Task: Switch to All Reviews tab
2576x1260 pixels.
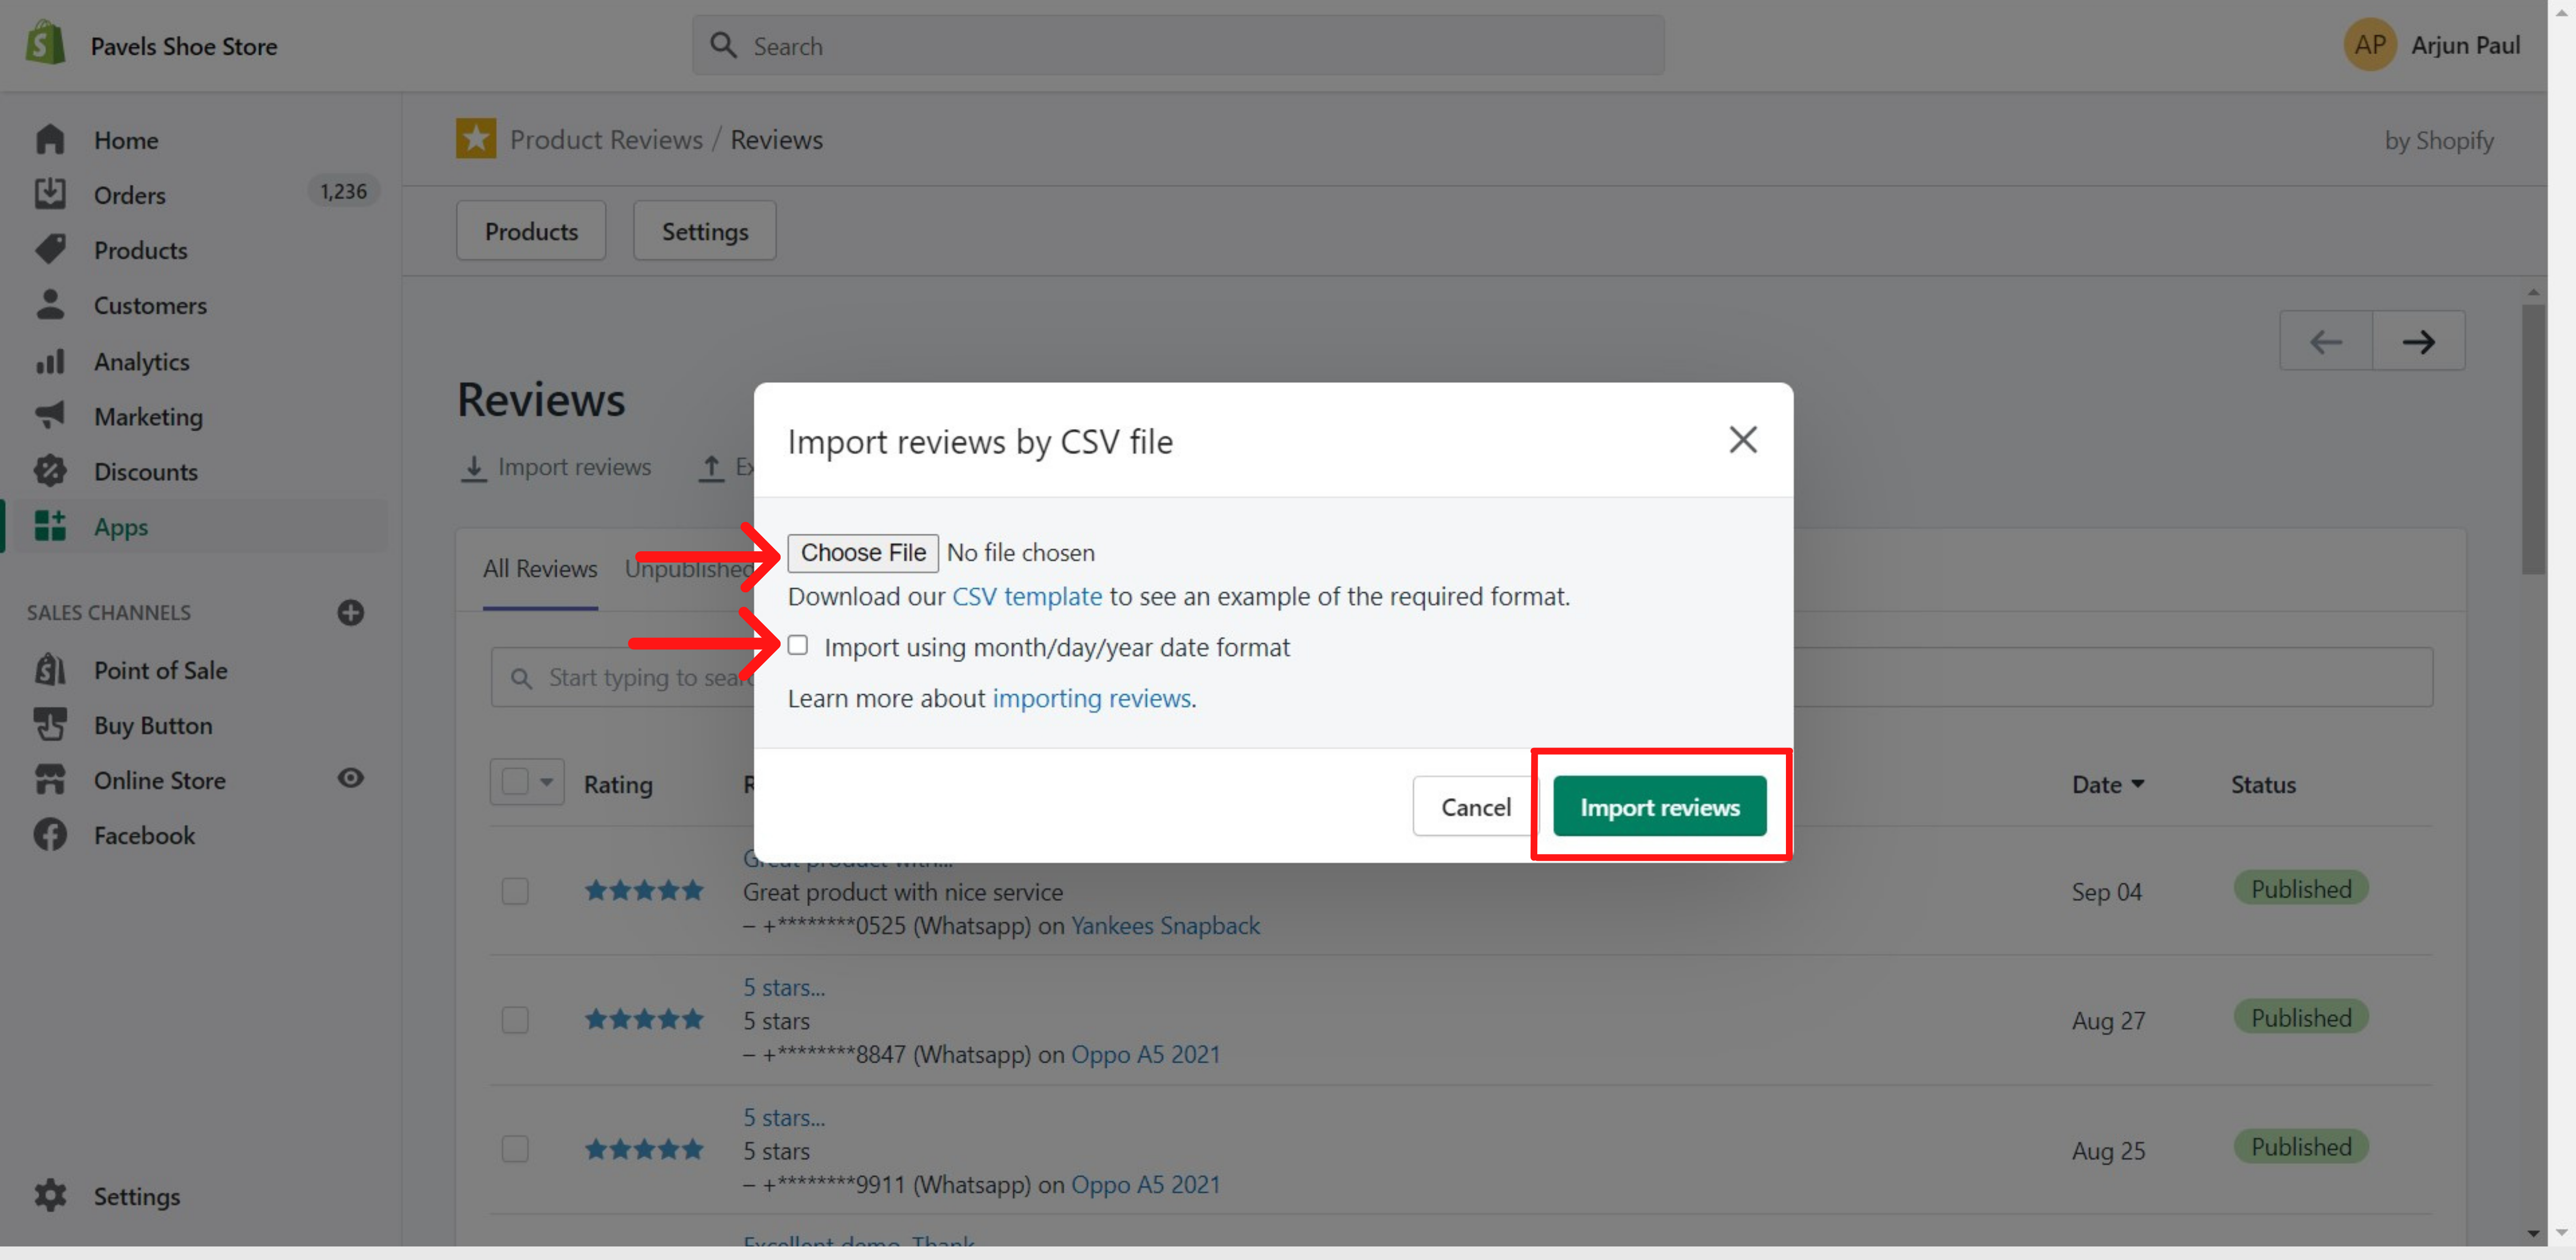Action: (540, 569)
